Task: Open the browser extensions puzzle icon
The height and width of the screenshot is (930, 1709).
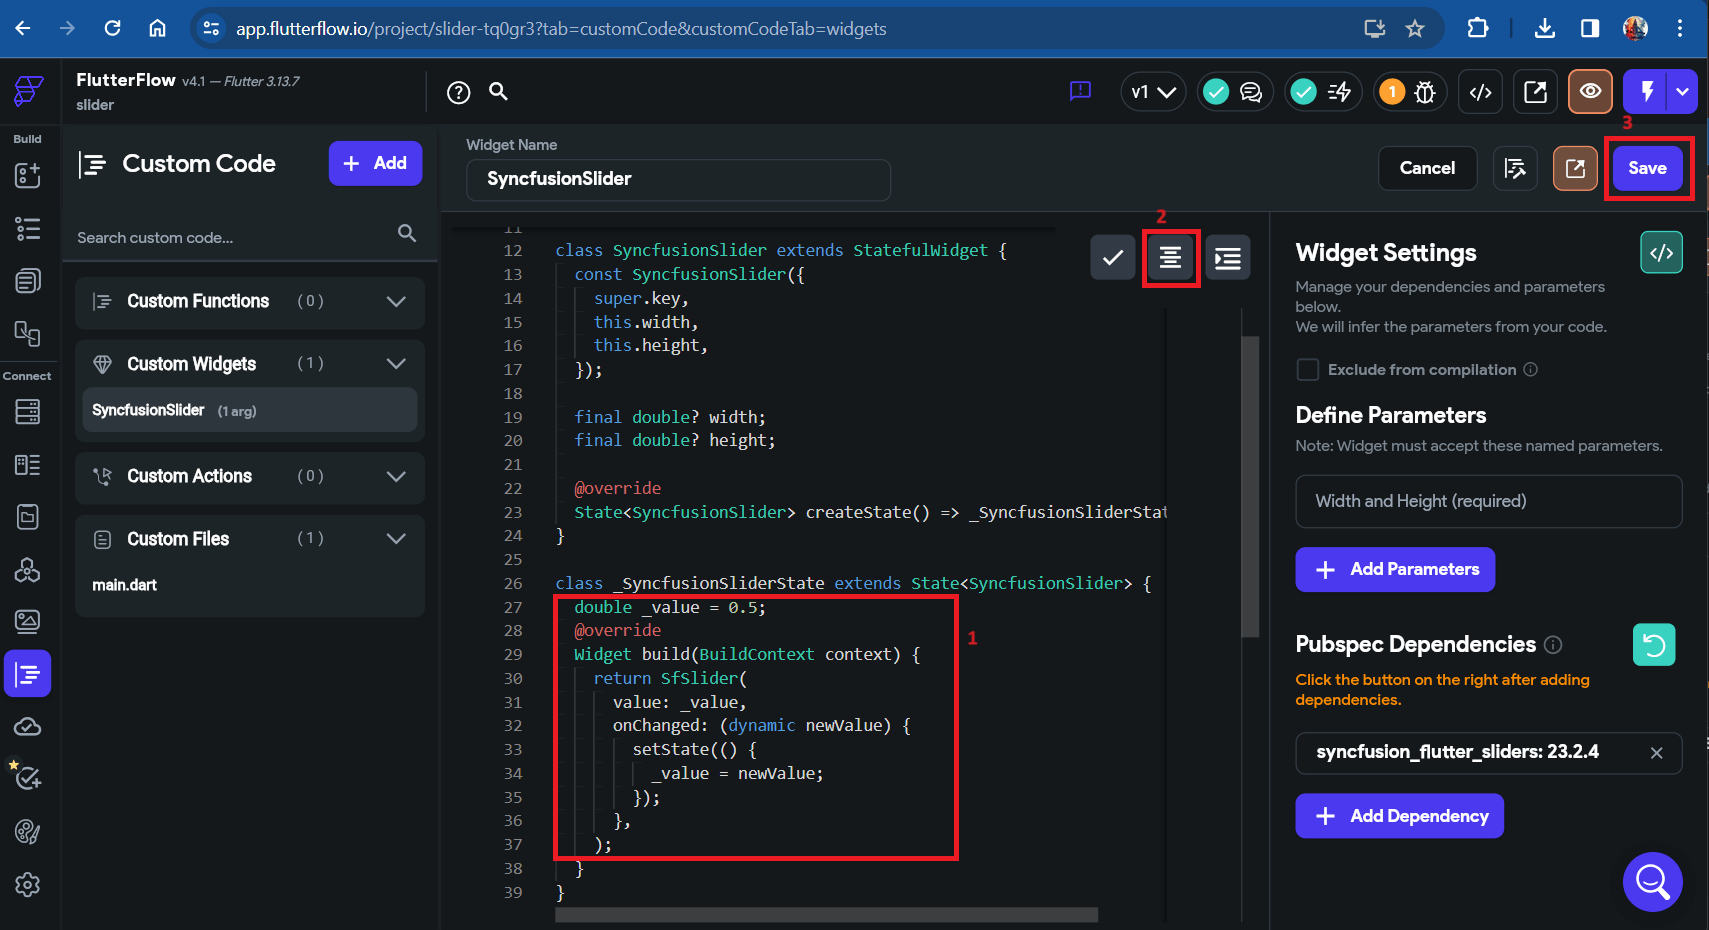Action: (x=1478, y=28)
